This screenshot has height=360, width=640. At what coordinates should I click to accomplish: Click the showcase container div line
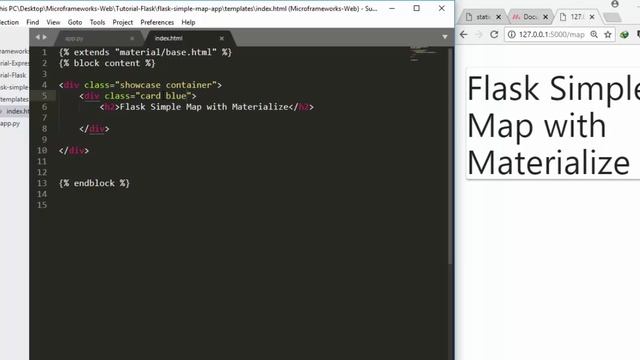[x=140, y=85]
